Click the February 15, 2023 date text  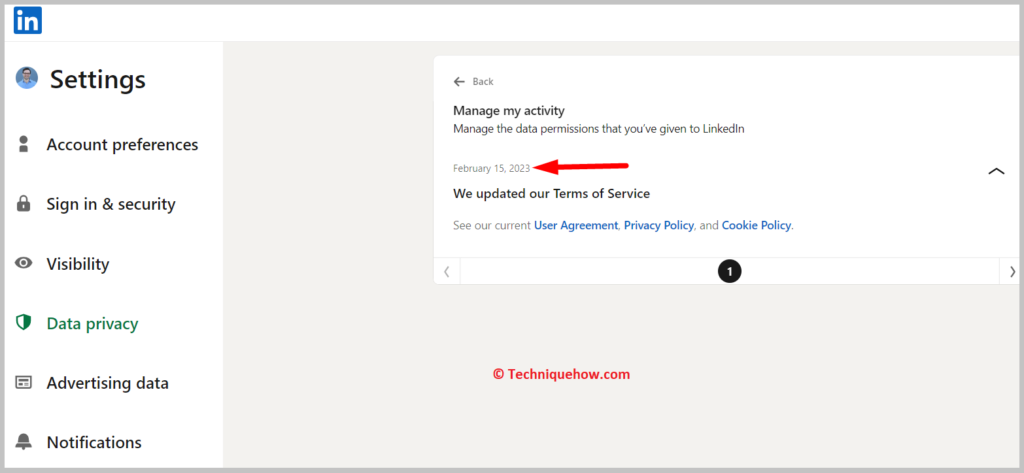[492, 169]
